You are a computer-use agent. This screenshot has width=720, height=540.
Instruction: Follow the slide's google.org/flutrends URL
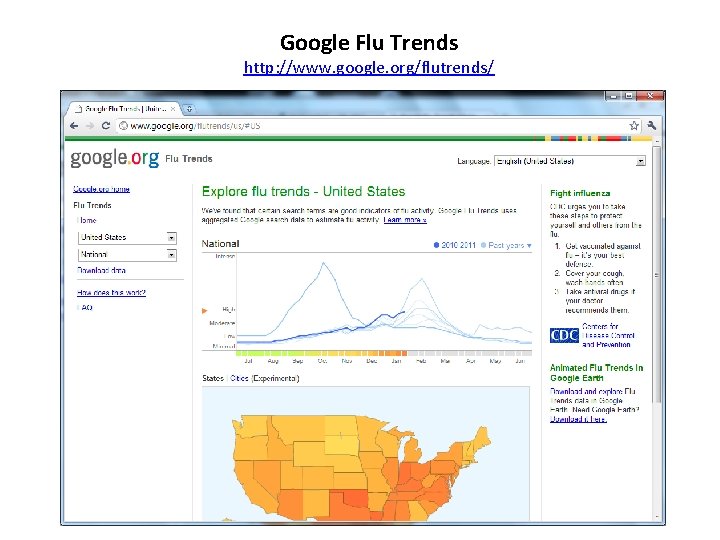coord(369,68)
